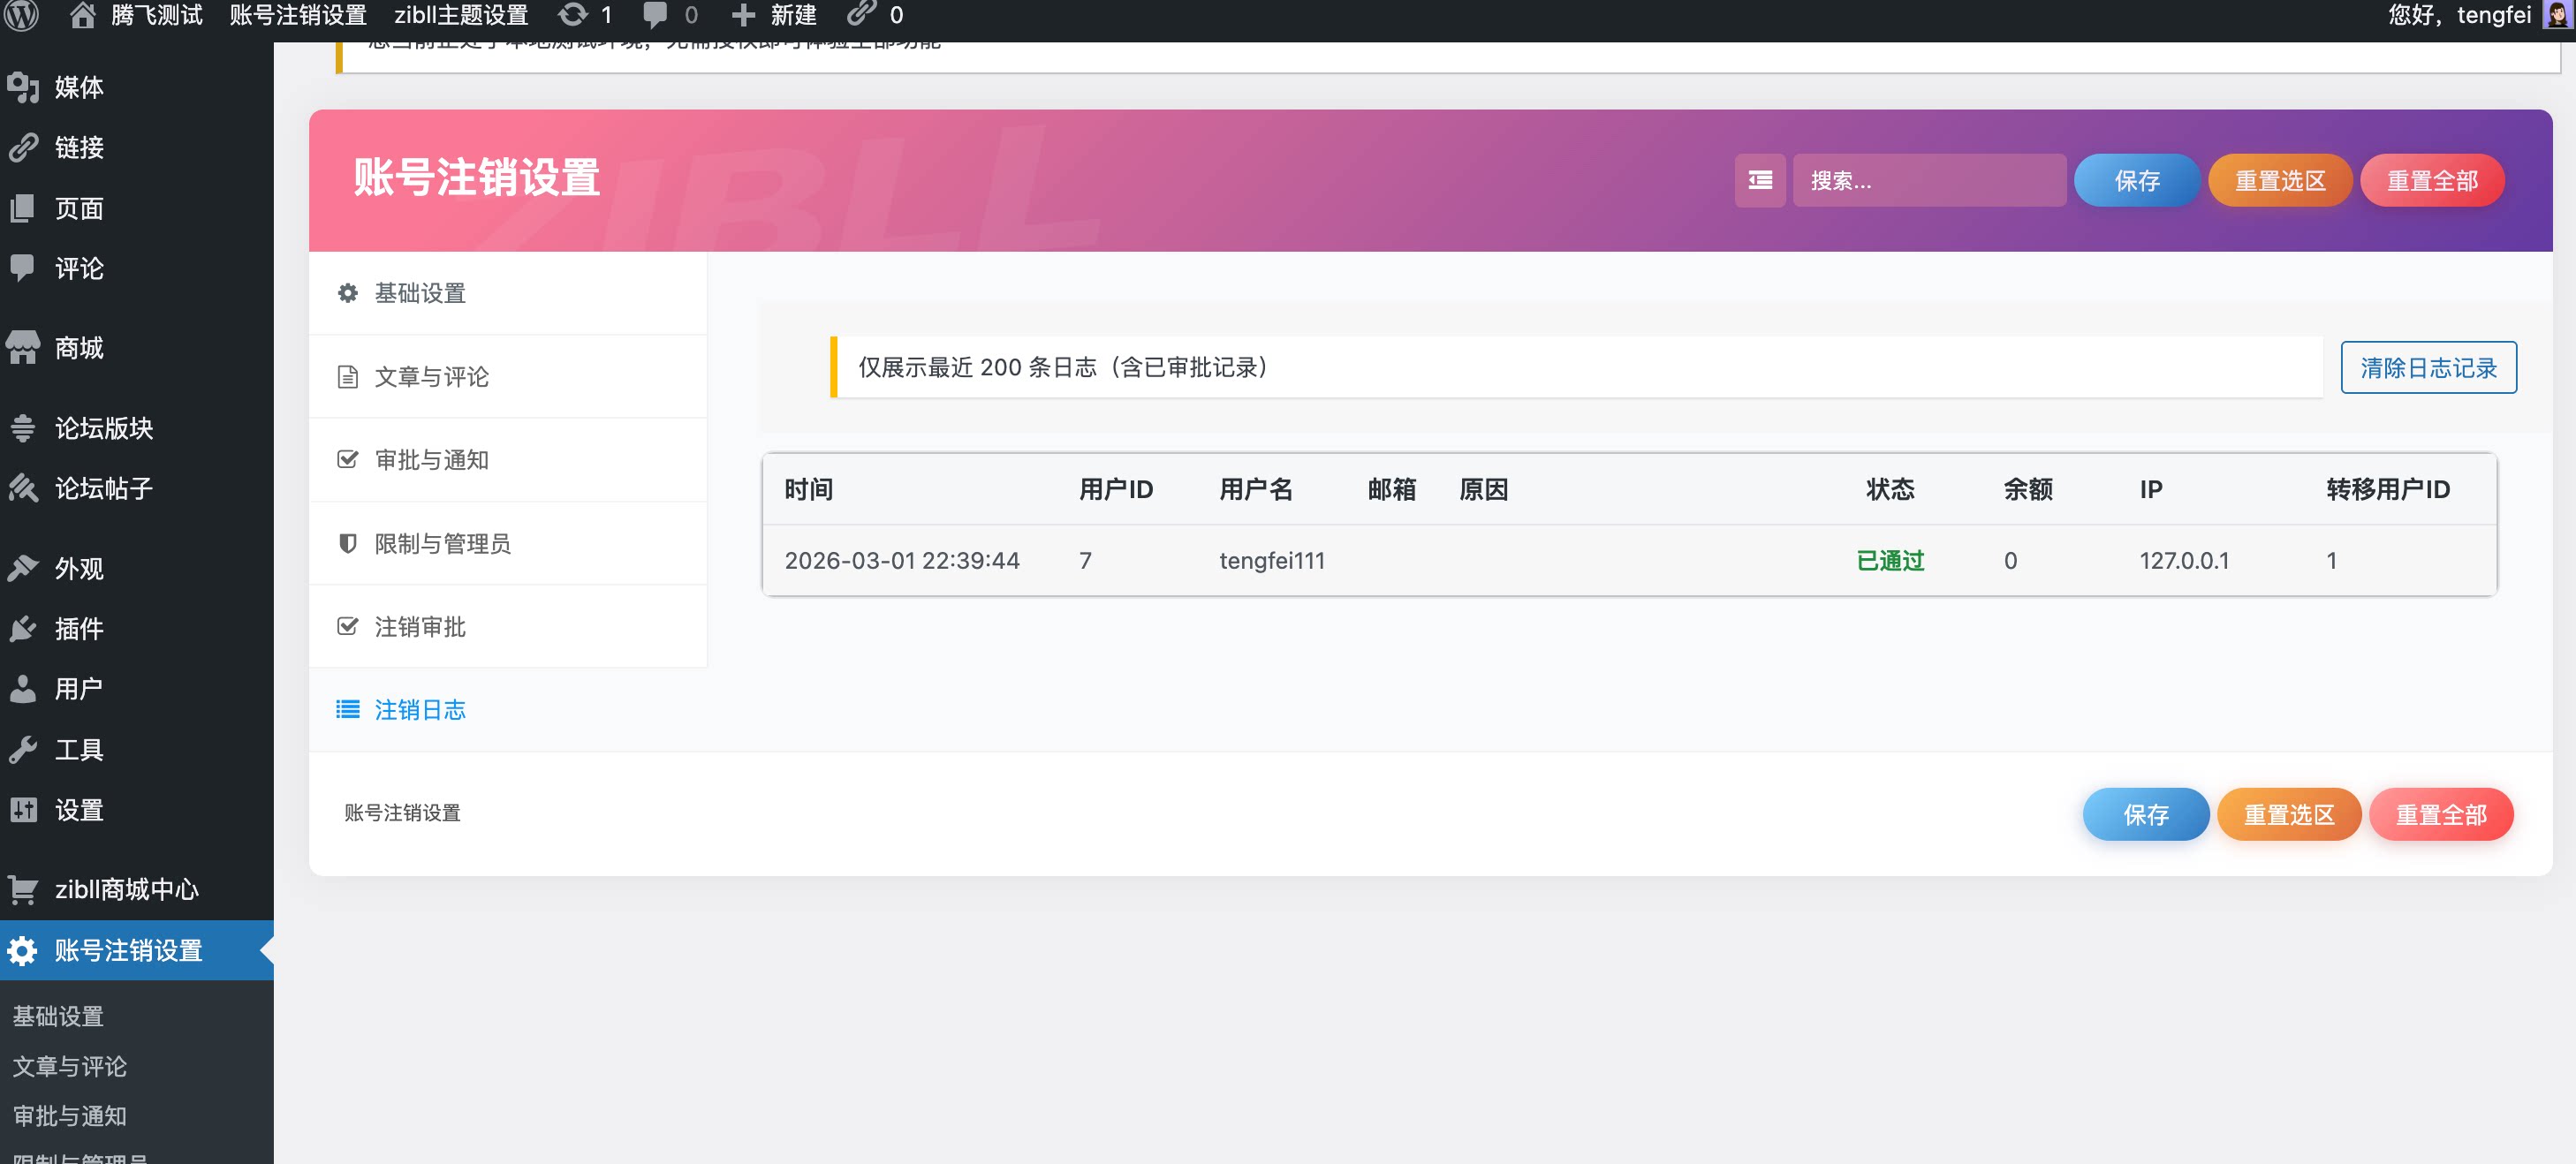Click the 清除日志记录 button
The height and width of the screenshot is (1164, 2576).
(x=2428, y=367)
